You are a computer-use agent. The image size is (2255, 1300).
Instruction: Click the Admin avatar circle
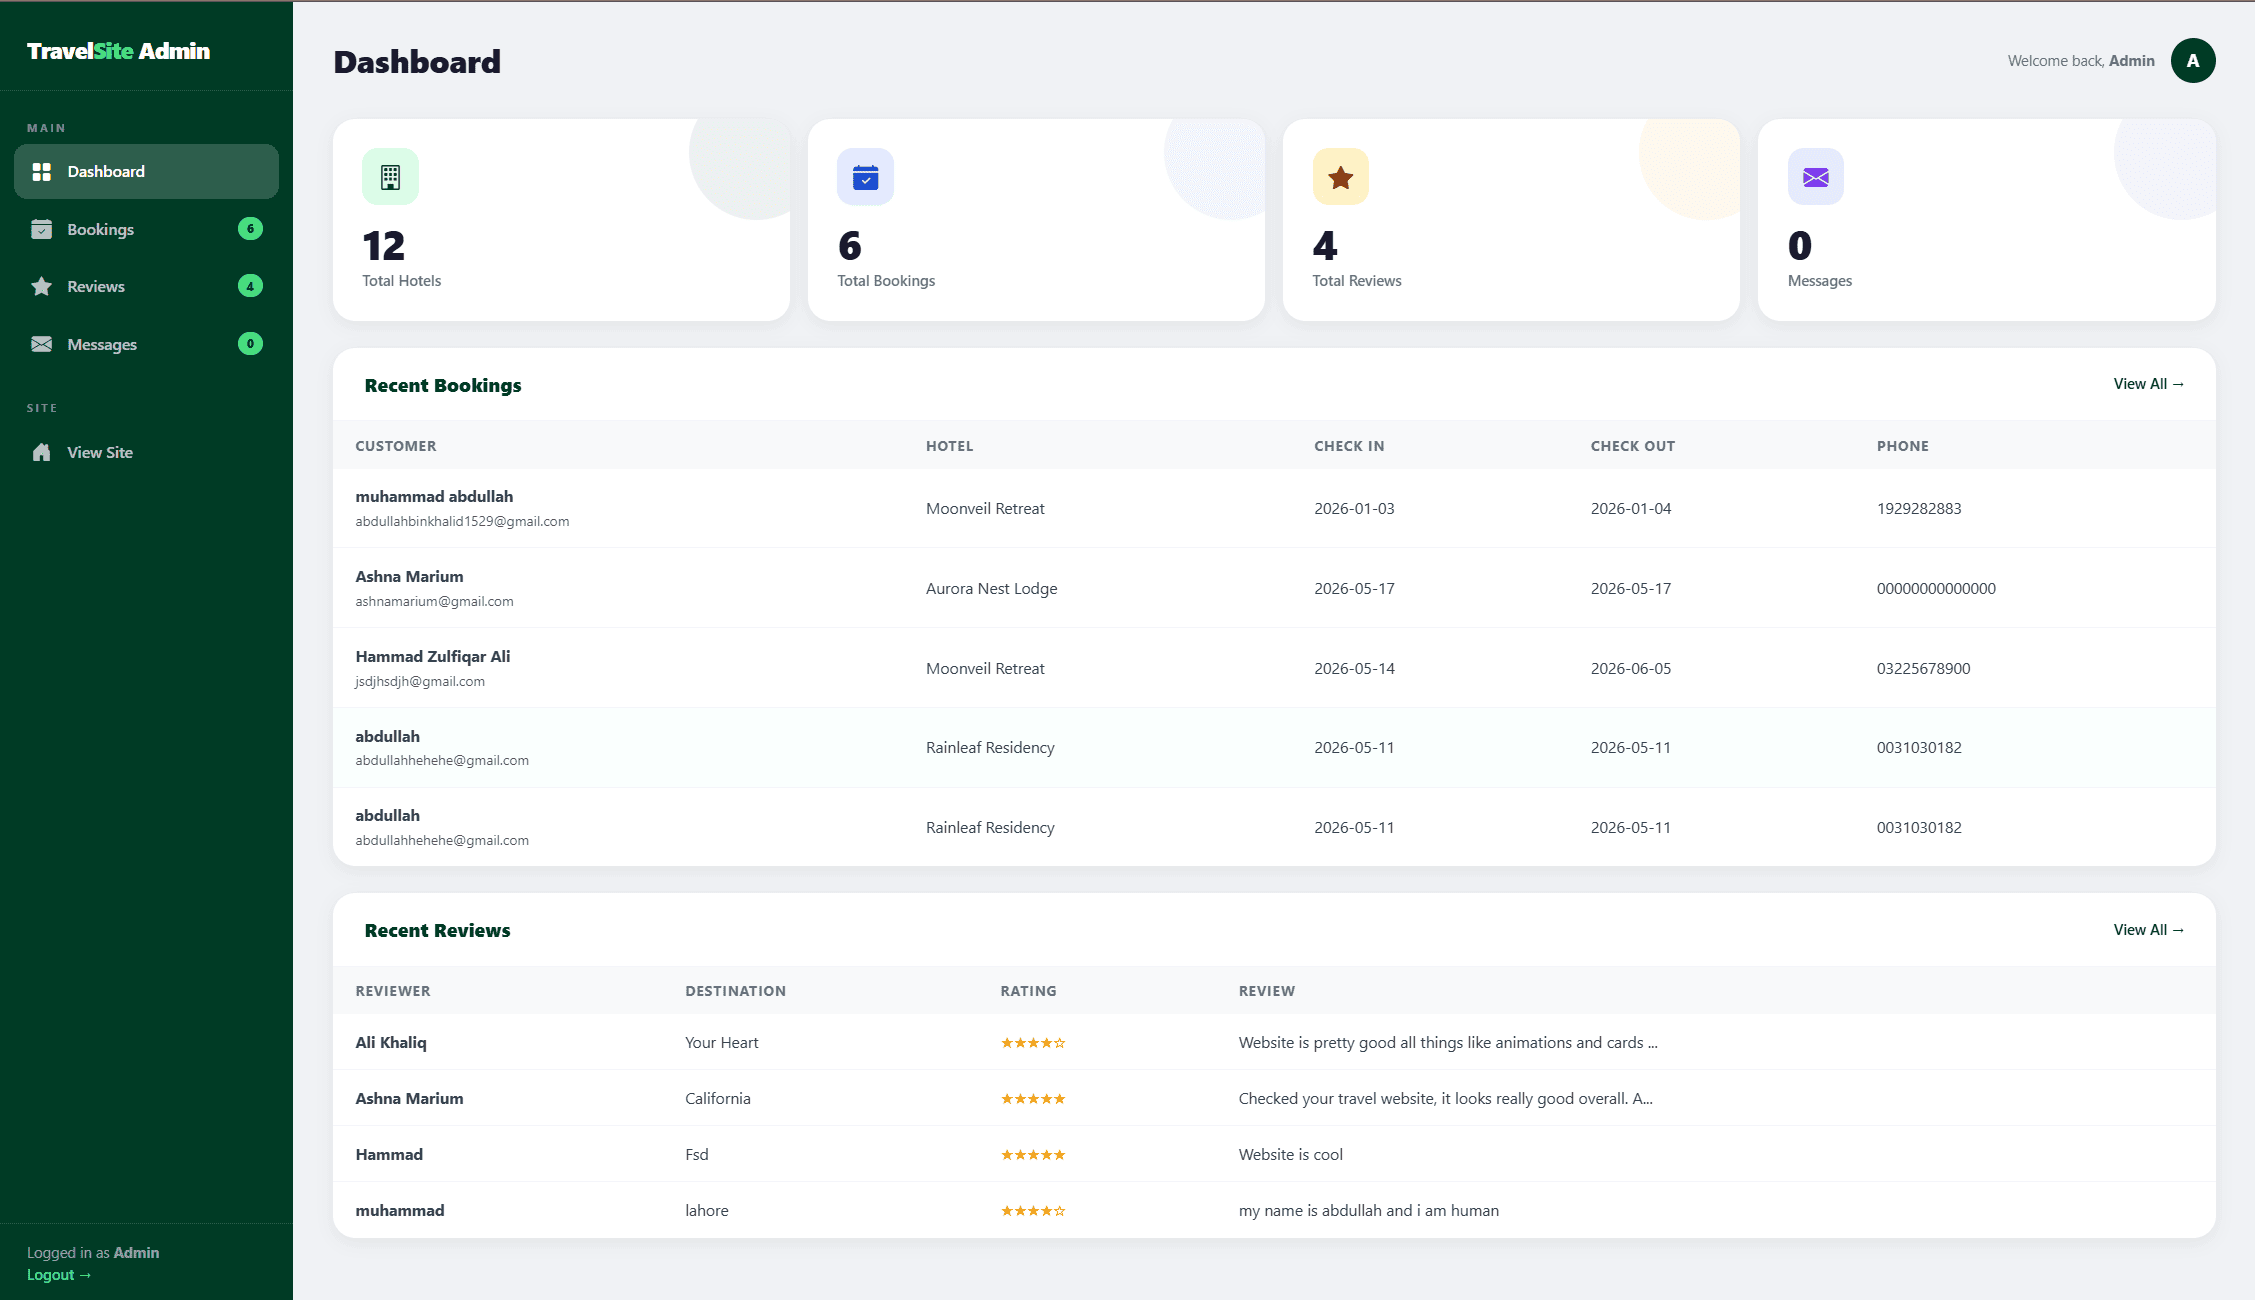(x=2192, y=61)
